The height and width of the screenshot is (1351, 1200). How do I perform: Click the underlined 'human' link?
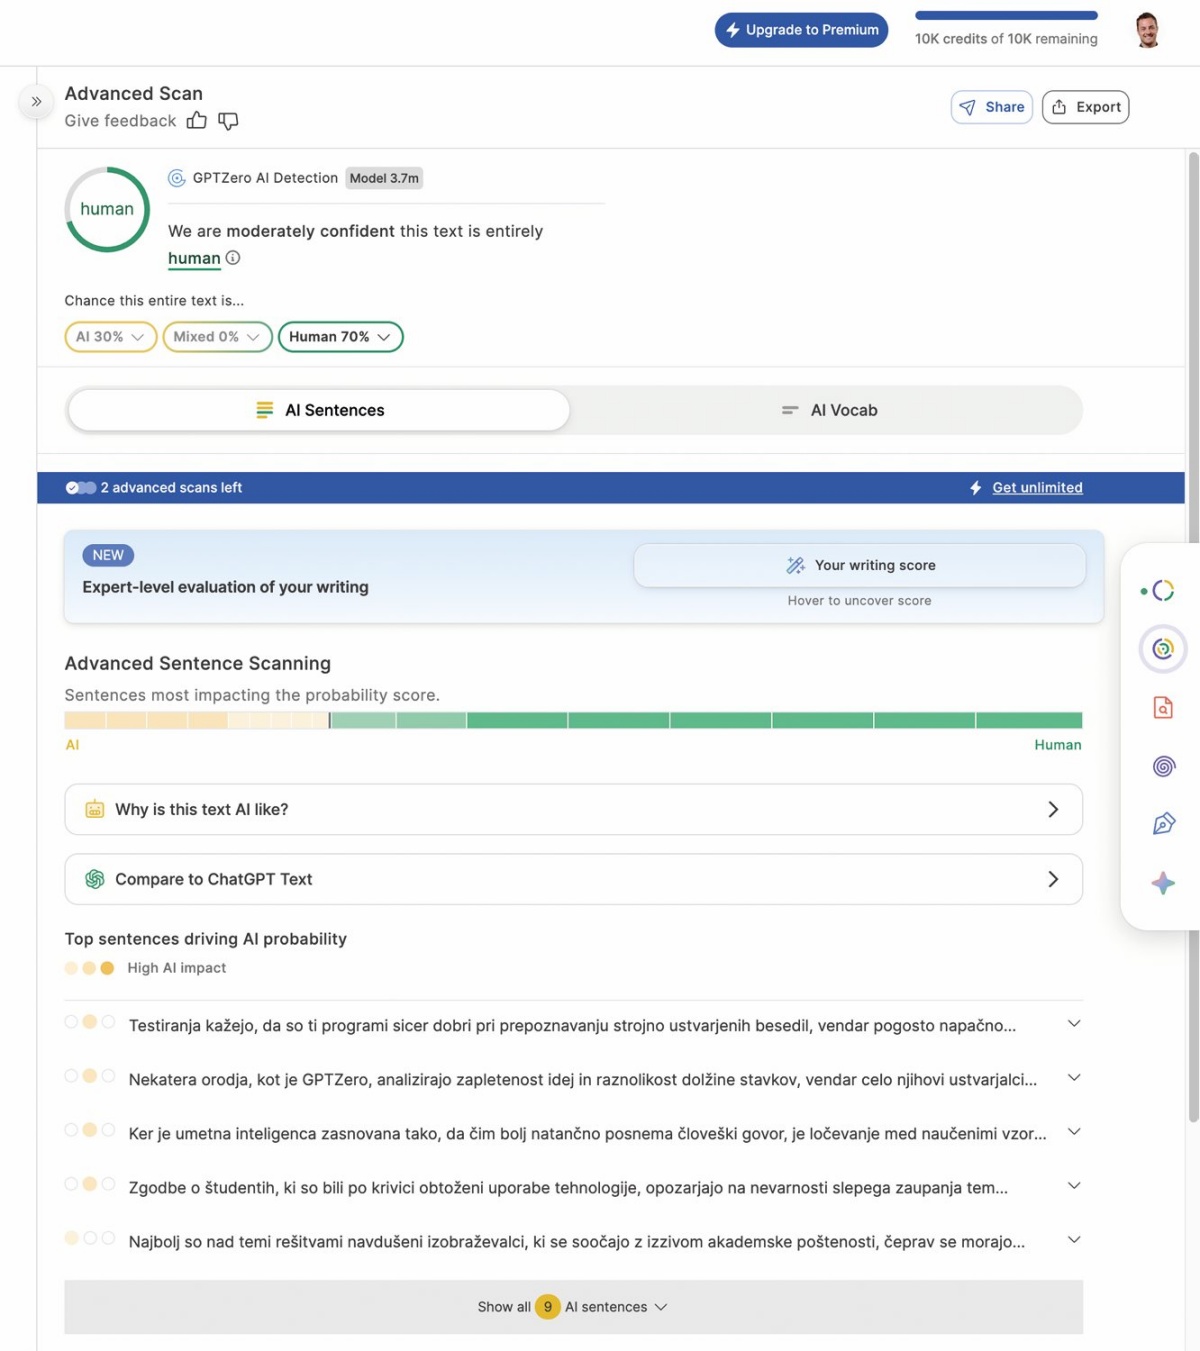194,258
